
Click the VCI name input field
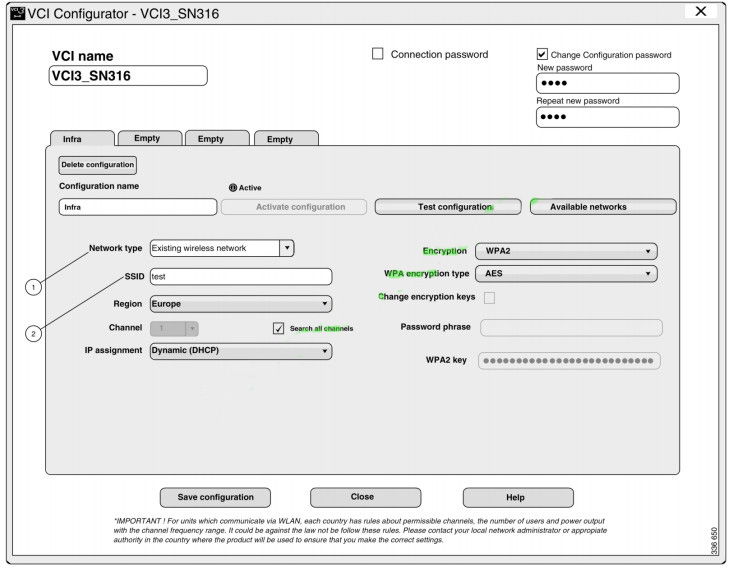pyautogui.click(x=128, y=75)
